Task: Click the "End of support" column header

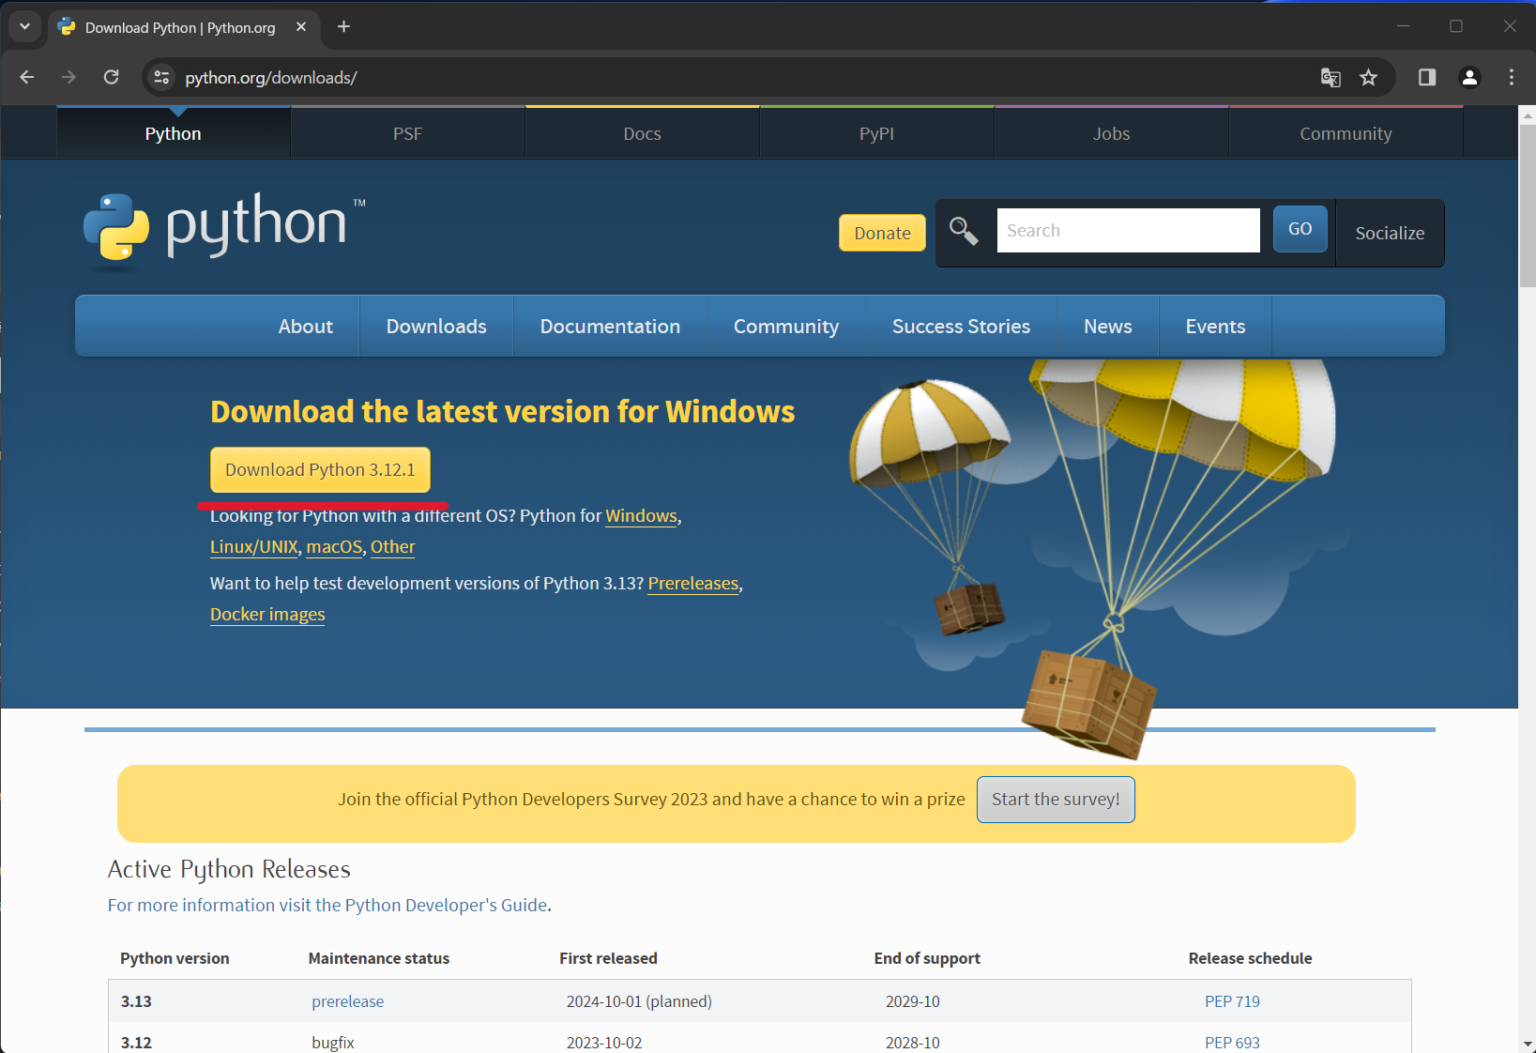Action: click(927, 958)
